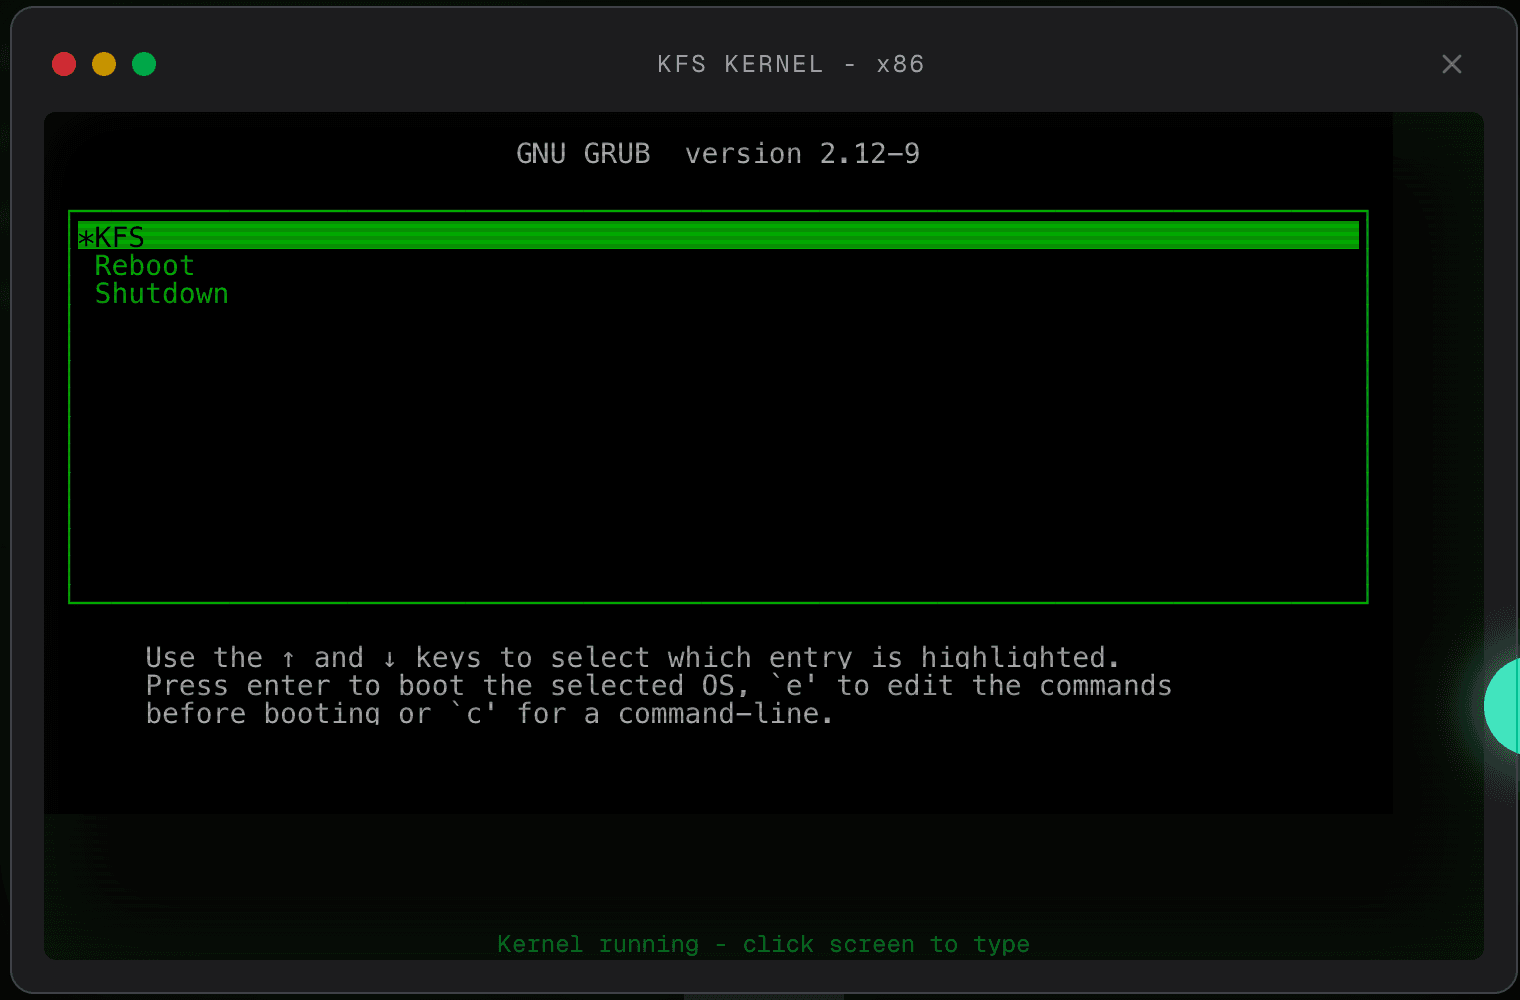This screenshot has height=1000, width=1520.
Task: Choose Shutdown from the boot menu
Action: tap(162, 293)
